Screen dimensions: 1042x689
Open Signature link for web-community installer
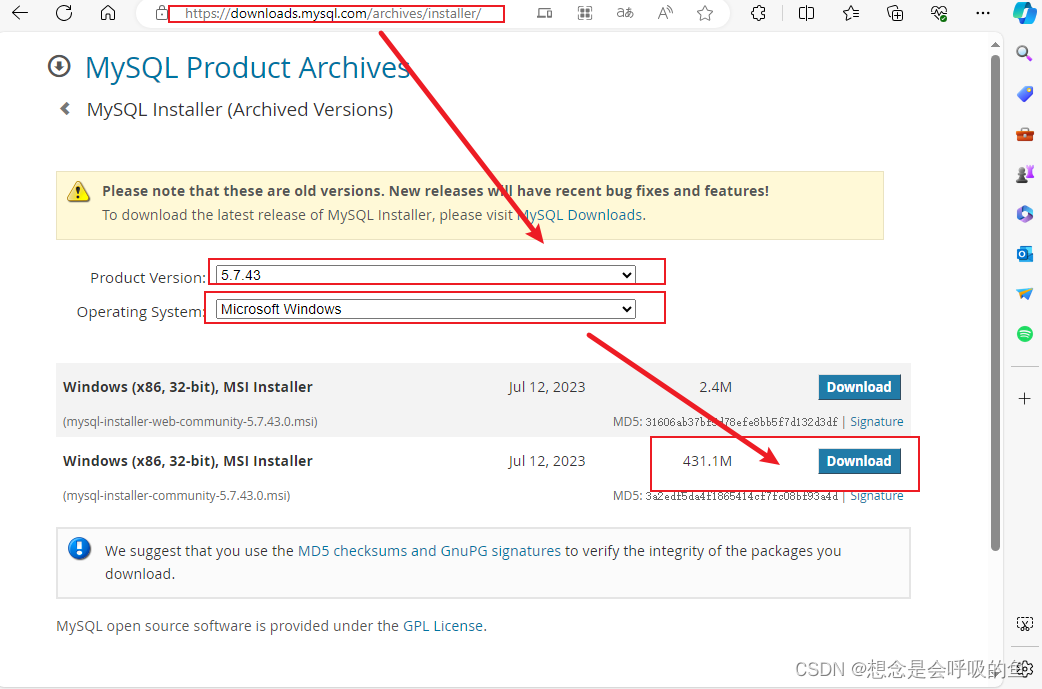coord(877,422)
